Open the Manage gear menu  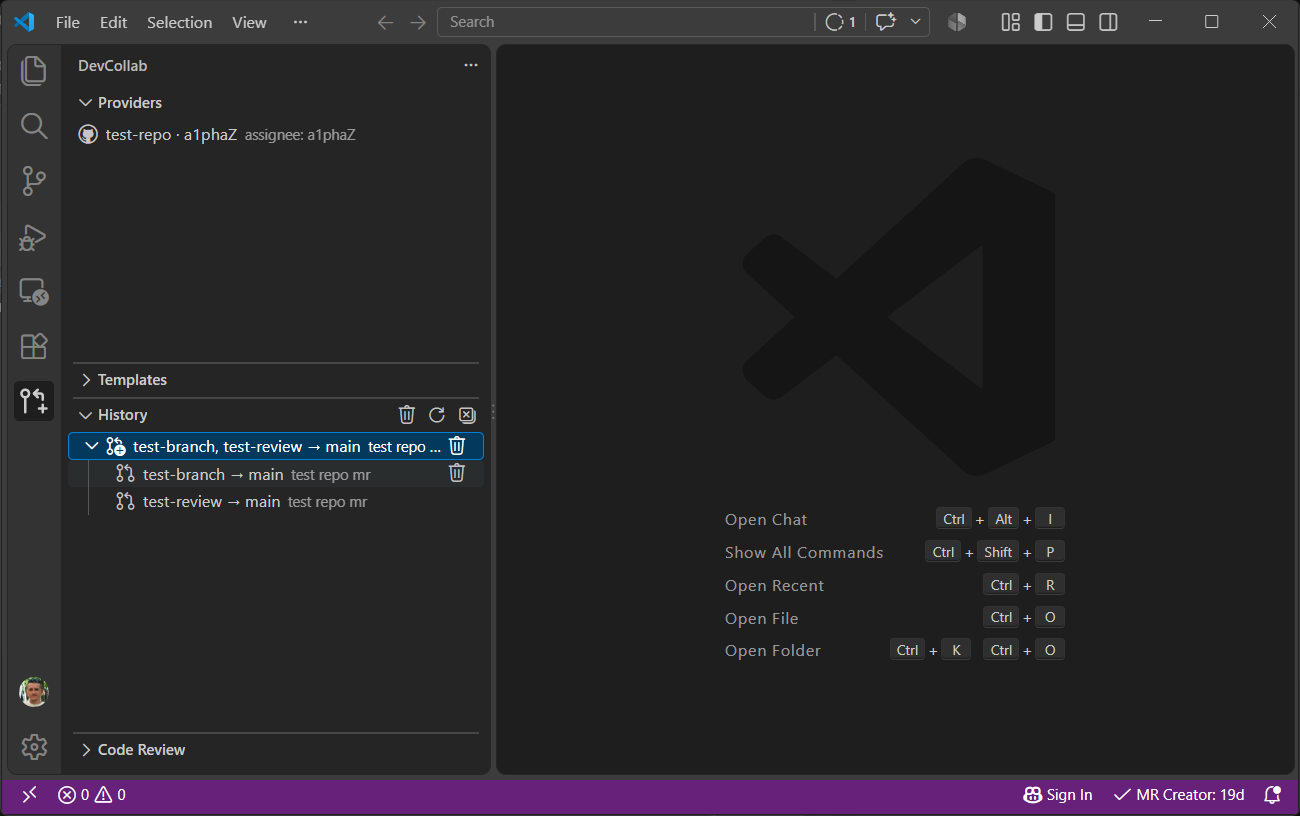click(34, 747)
